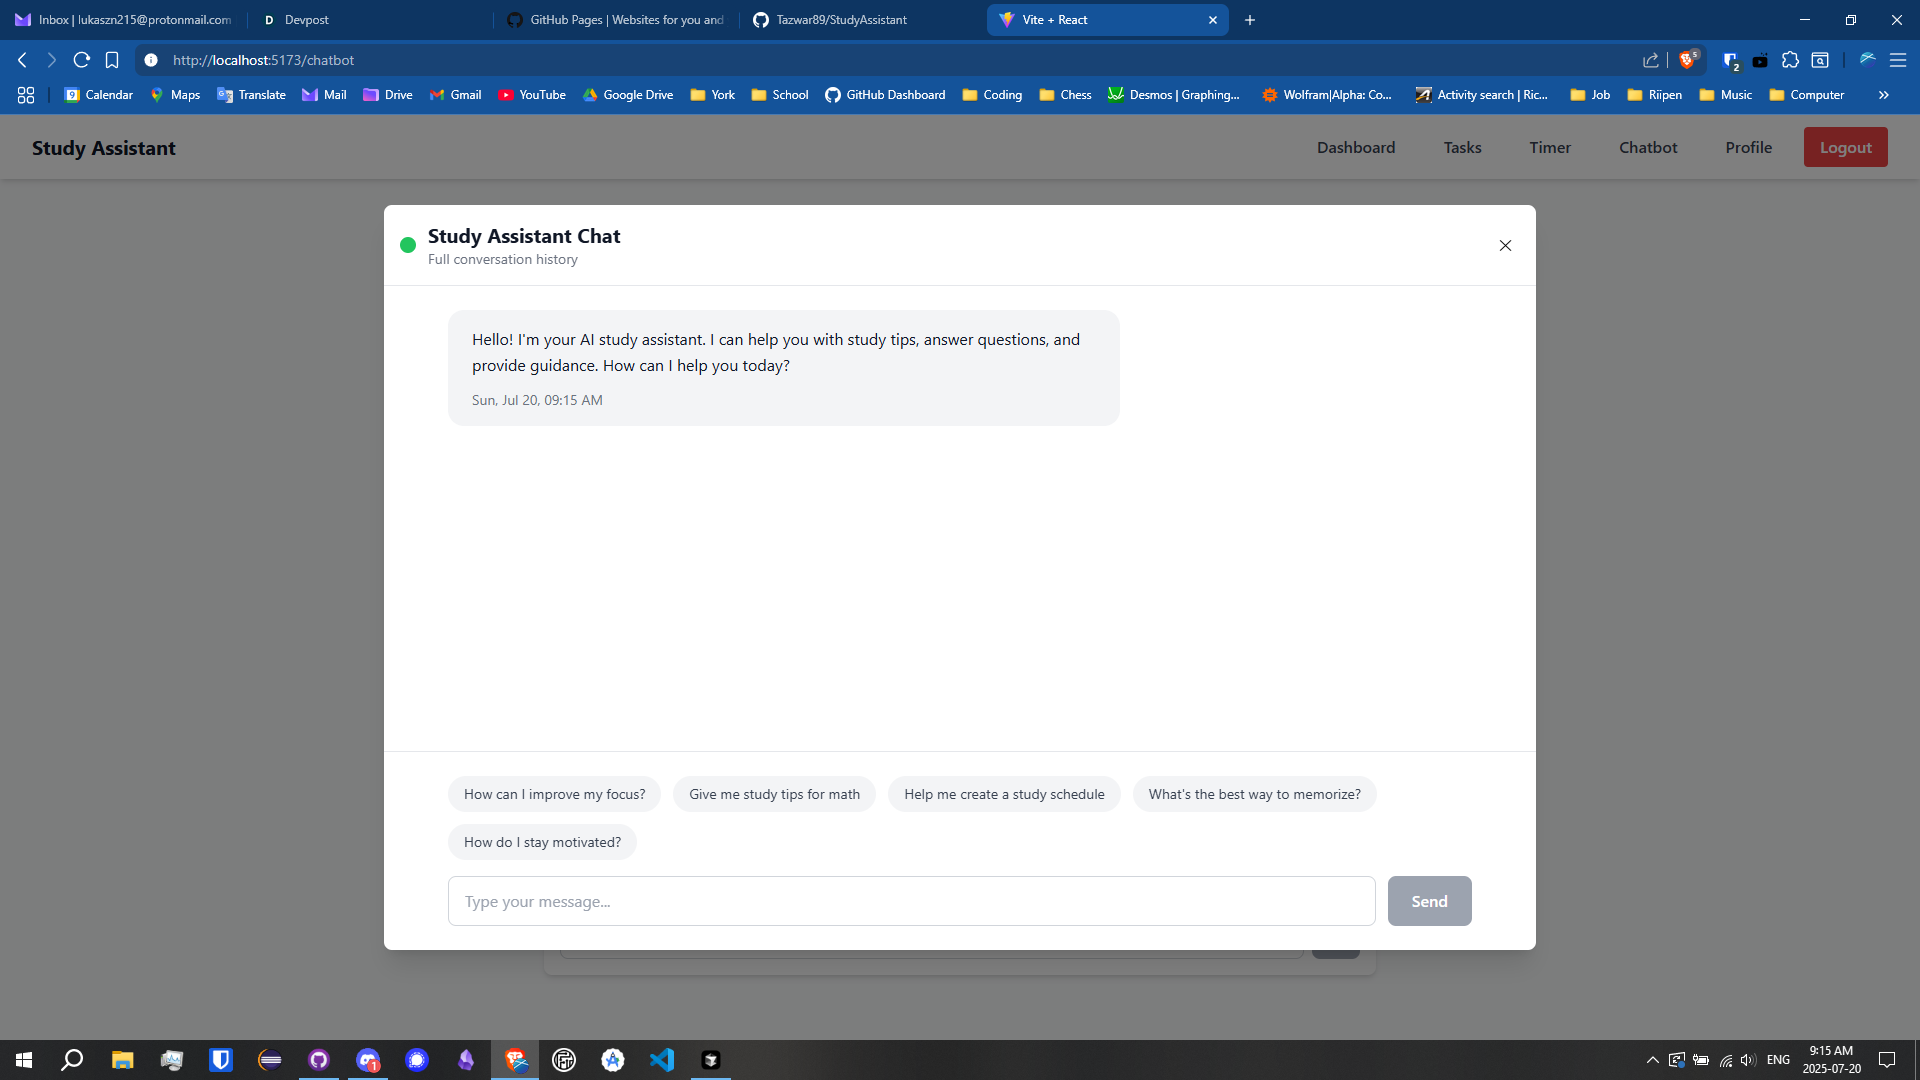
Task: Click the browser reload icon
Action: 82,60
